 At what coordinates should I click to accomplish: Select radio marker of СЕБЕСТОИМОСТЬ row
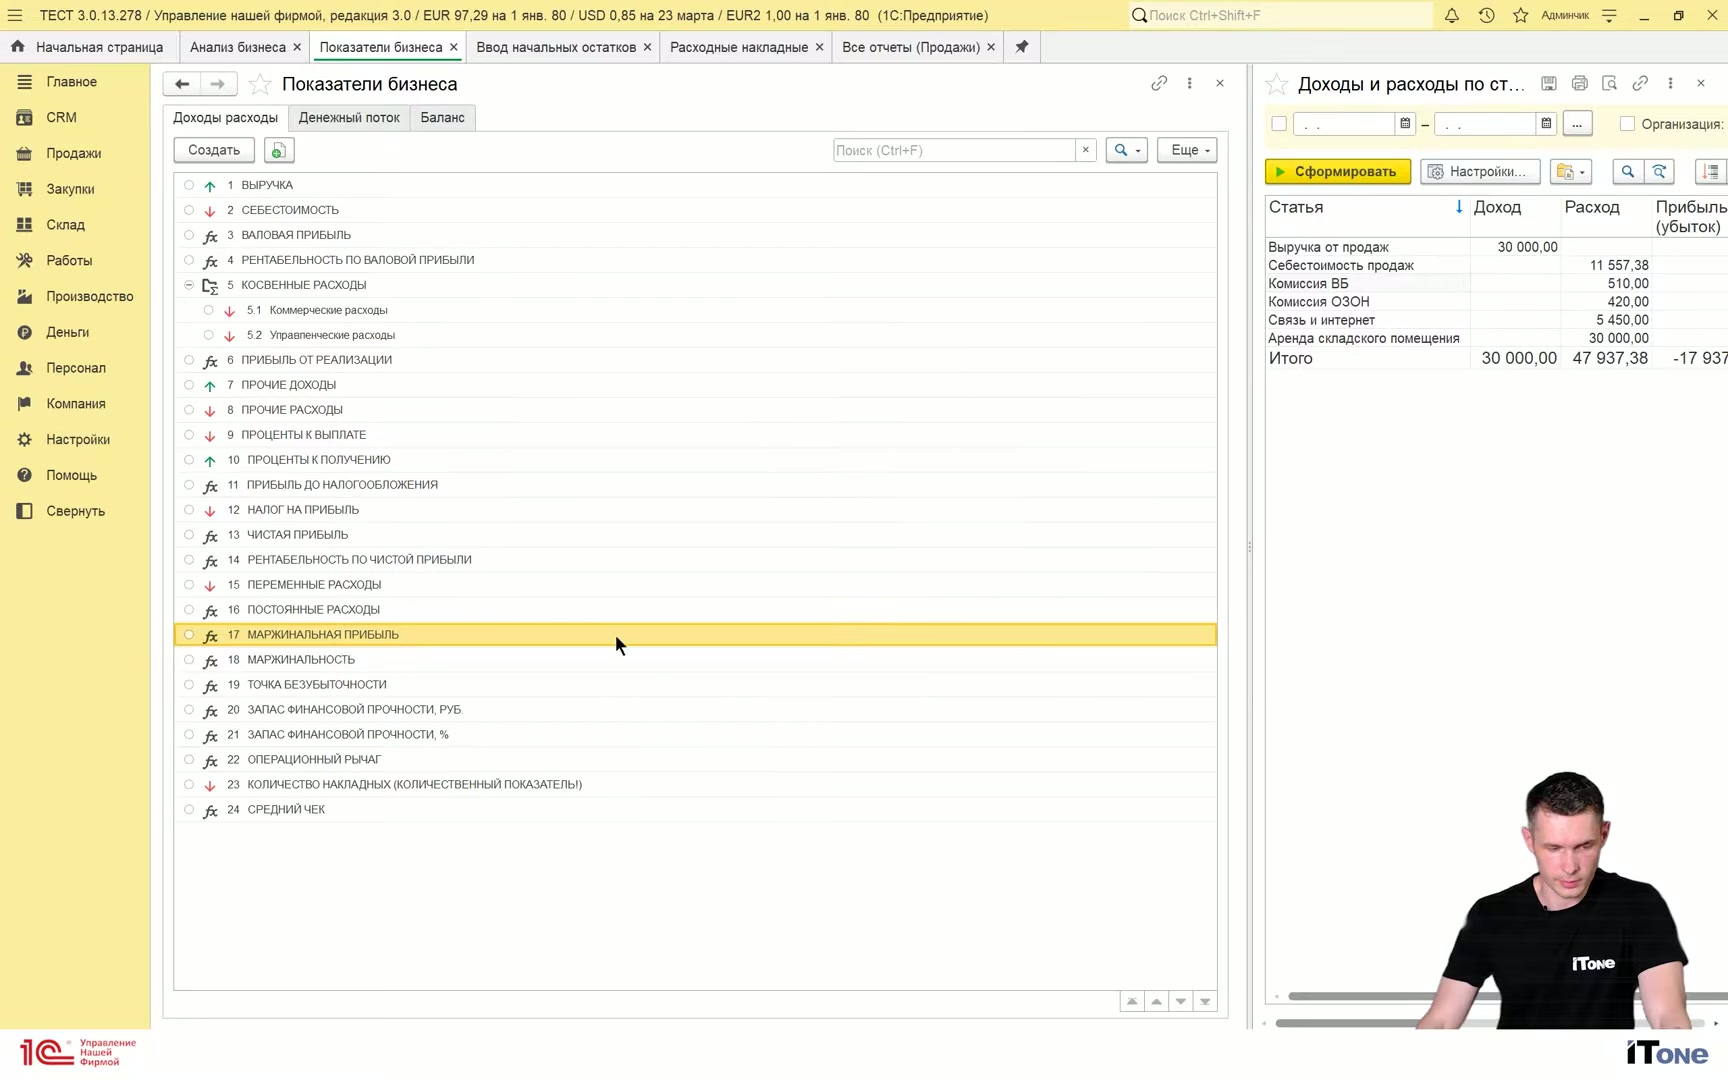pyautogui.click(x=189, y=210)
